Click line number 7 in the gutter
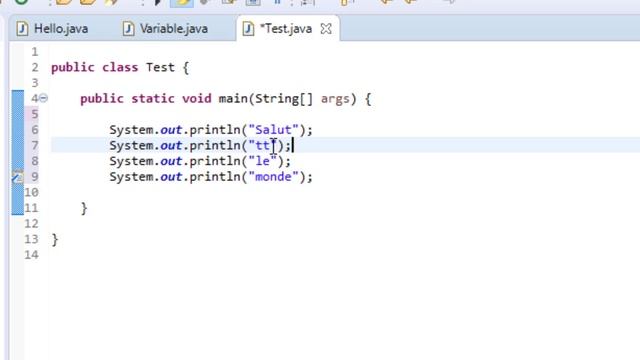The image size is (640, 360). point(35,145)
